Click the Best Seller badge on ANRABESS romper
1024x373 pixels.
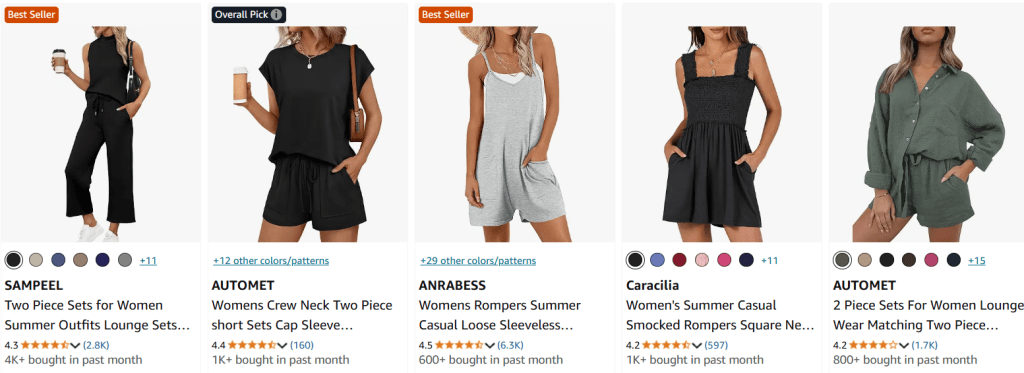click(x=445, y=15)
